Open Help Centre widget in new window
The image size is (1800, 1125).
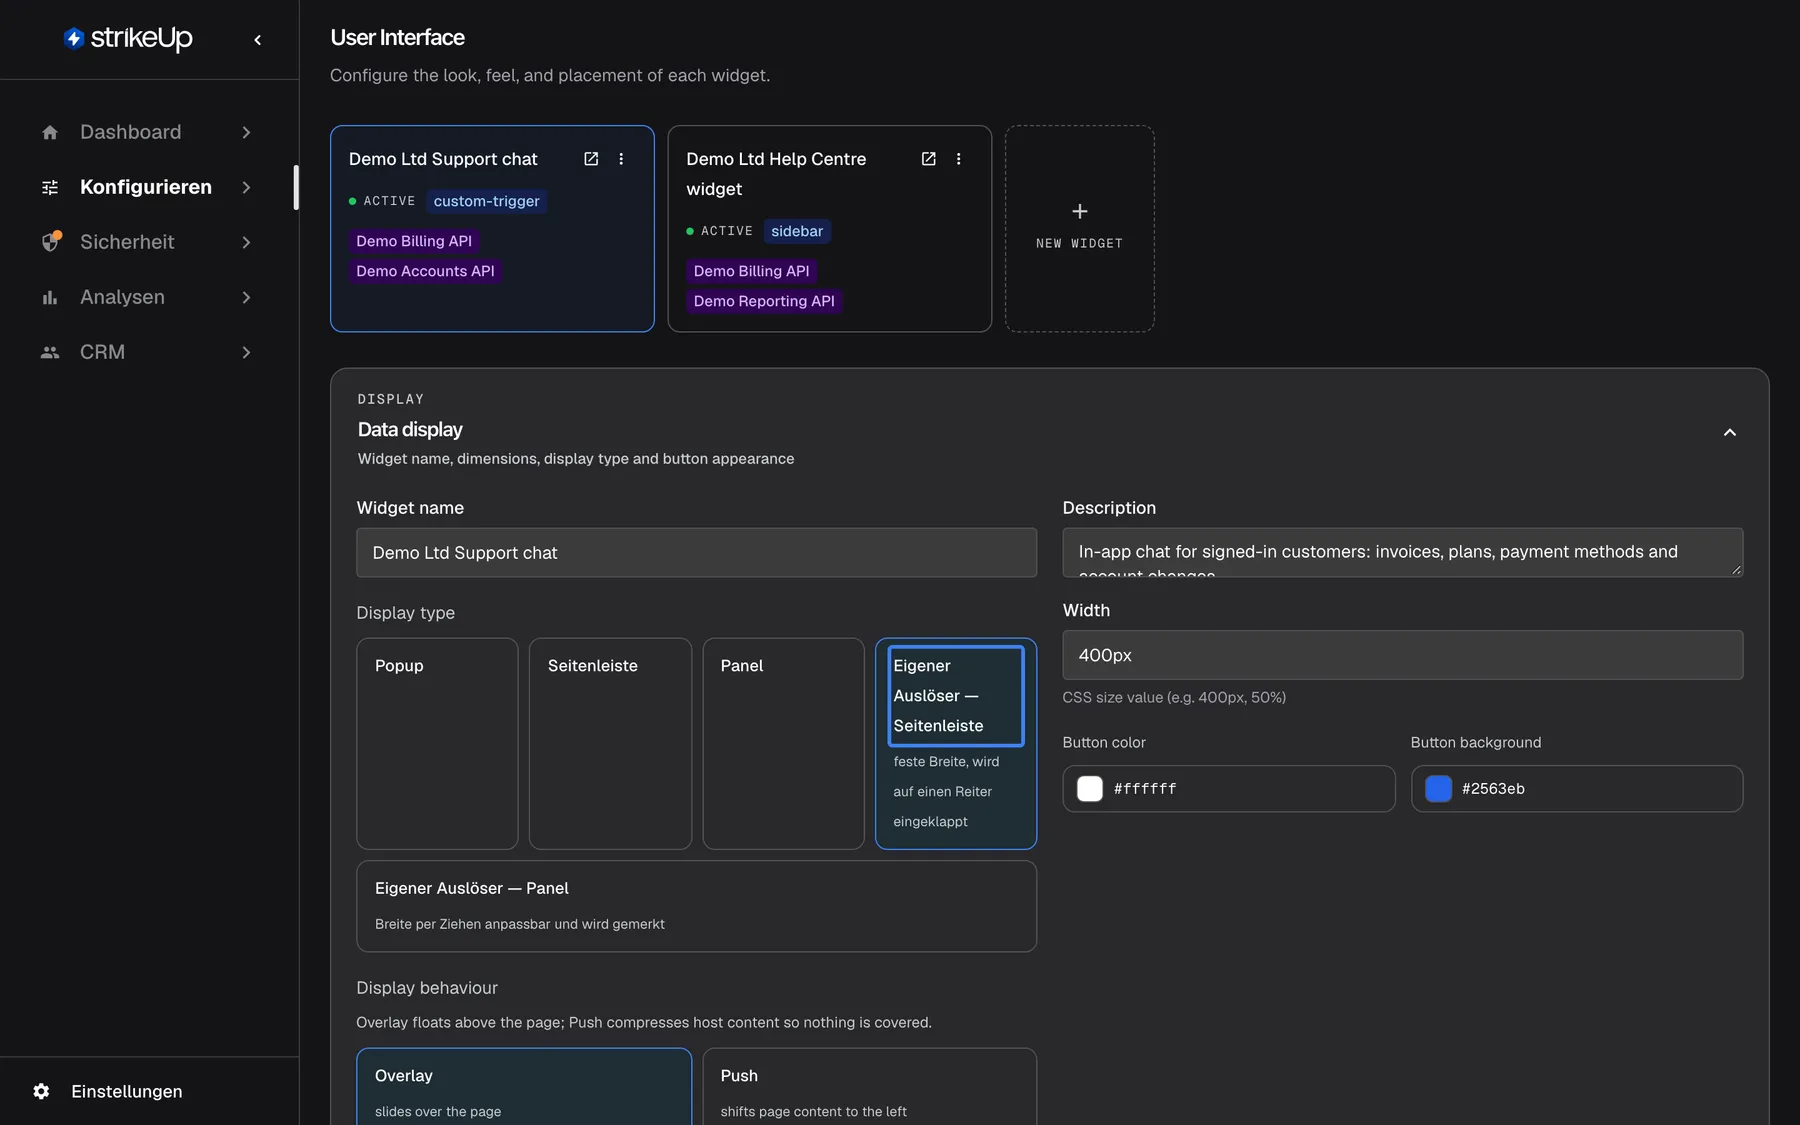click(928, 159)
